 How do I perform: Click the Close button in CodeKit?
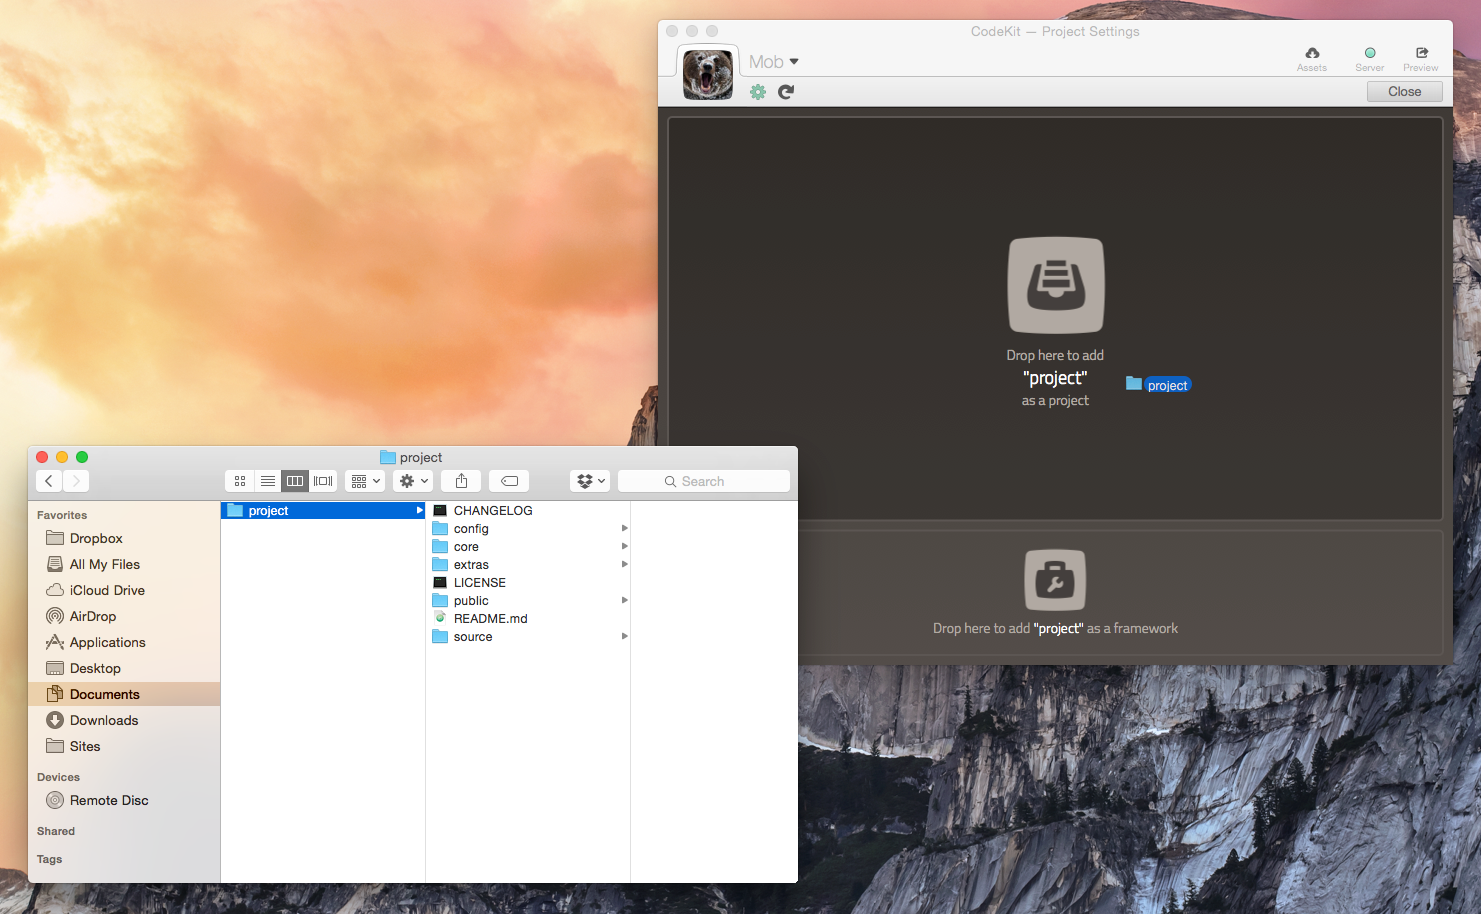(1405, 91)
